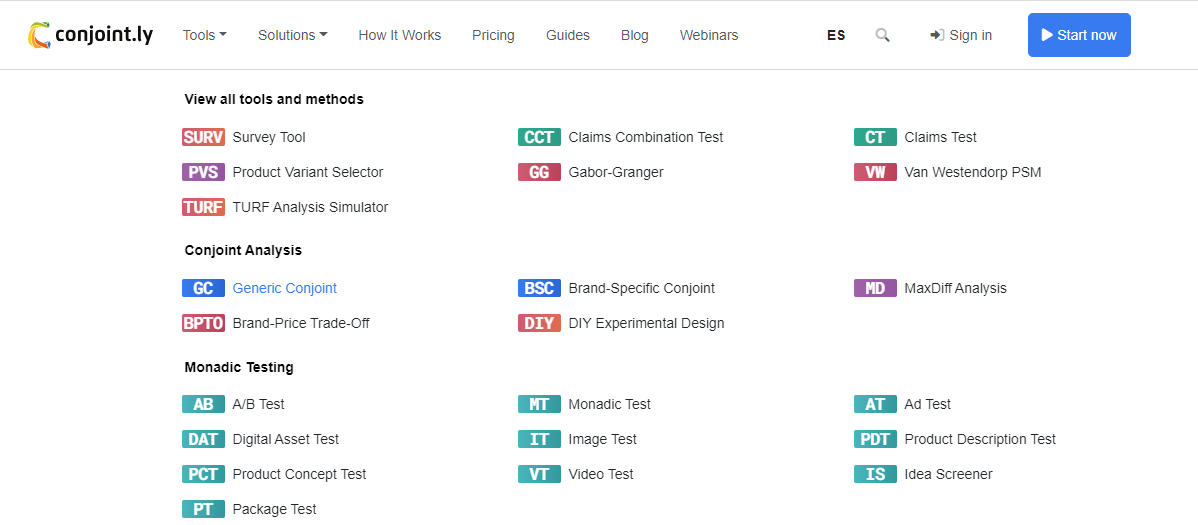Click the DAT badge icon
Screen dimensions: 1198x525
(203, 439)
